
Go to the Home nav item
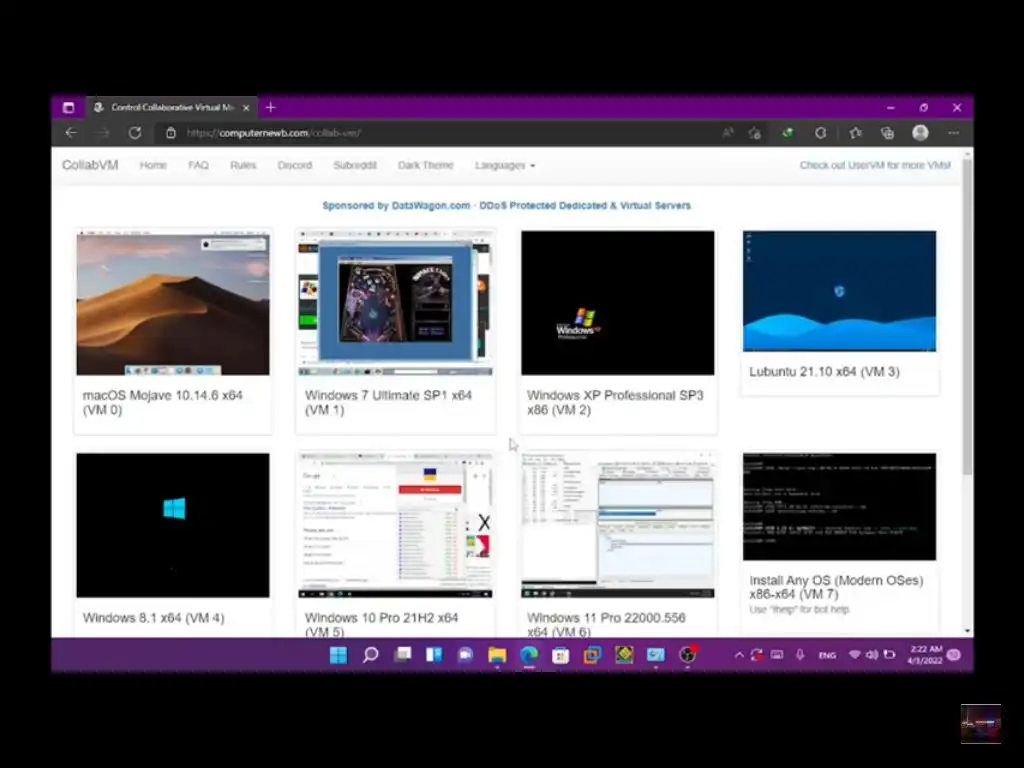tap(153, 165)
